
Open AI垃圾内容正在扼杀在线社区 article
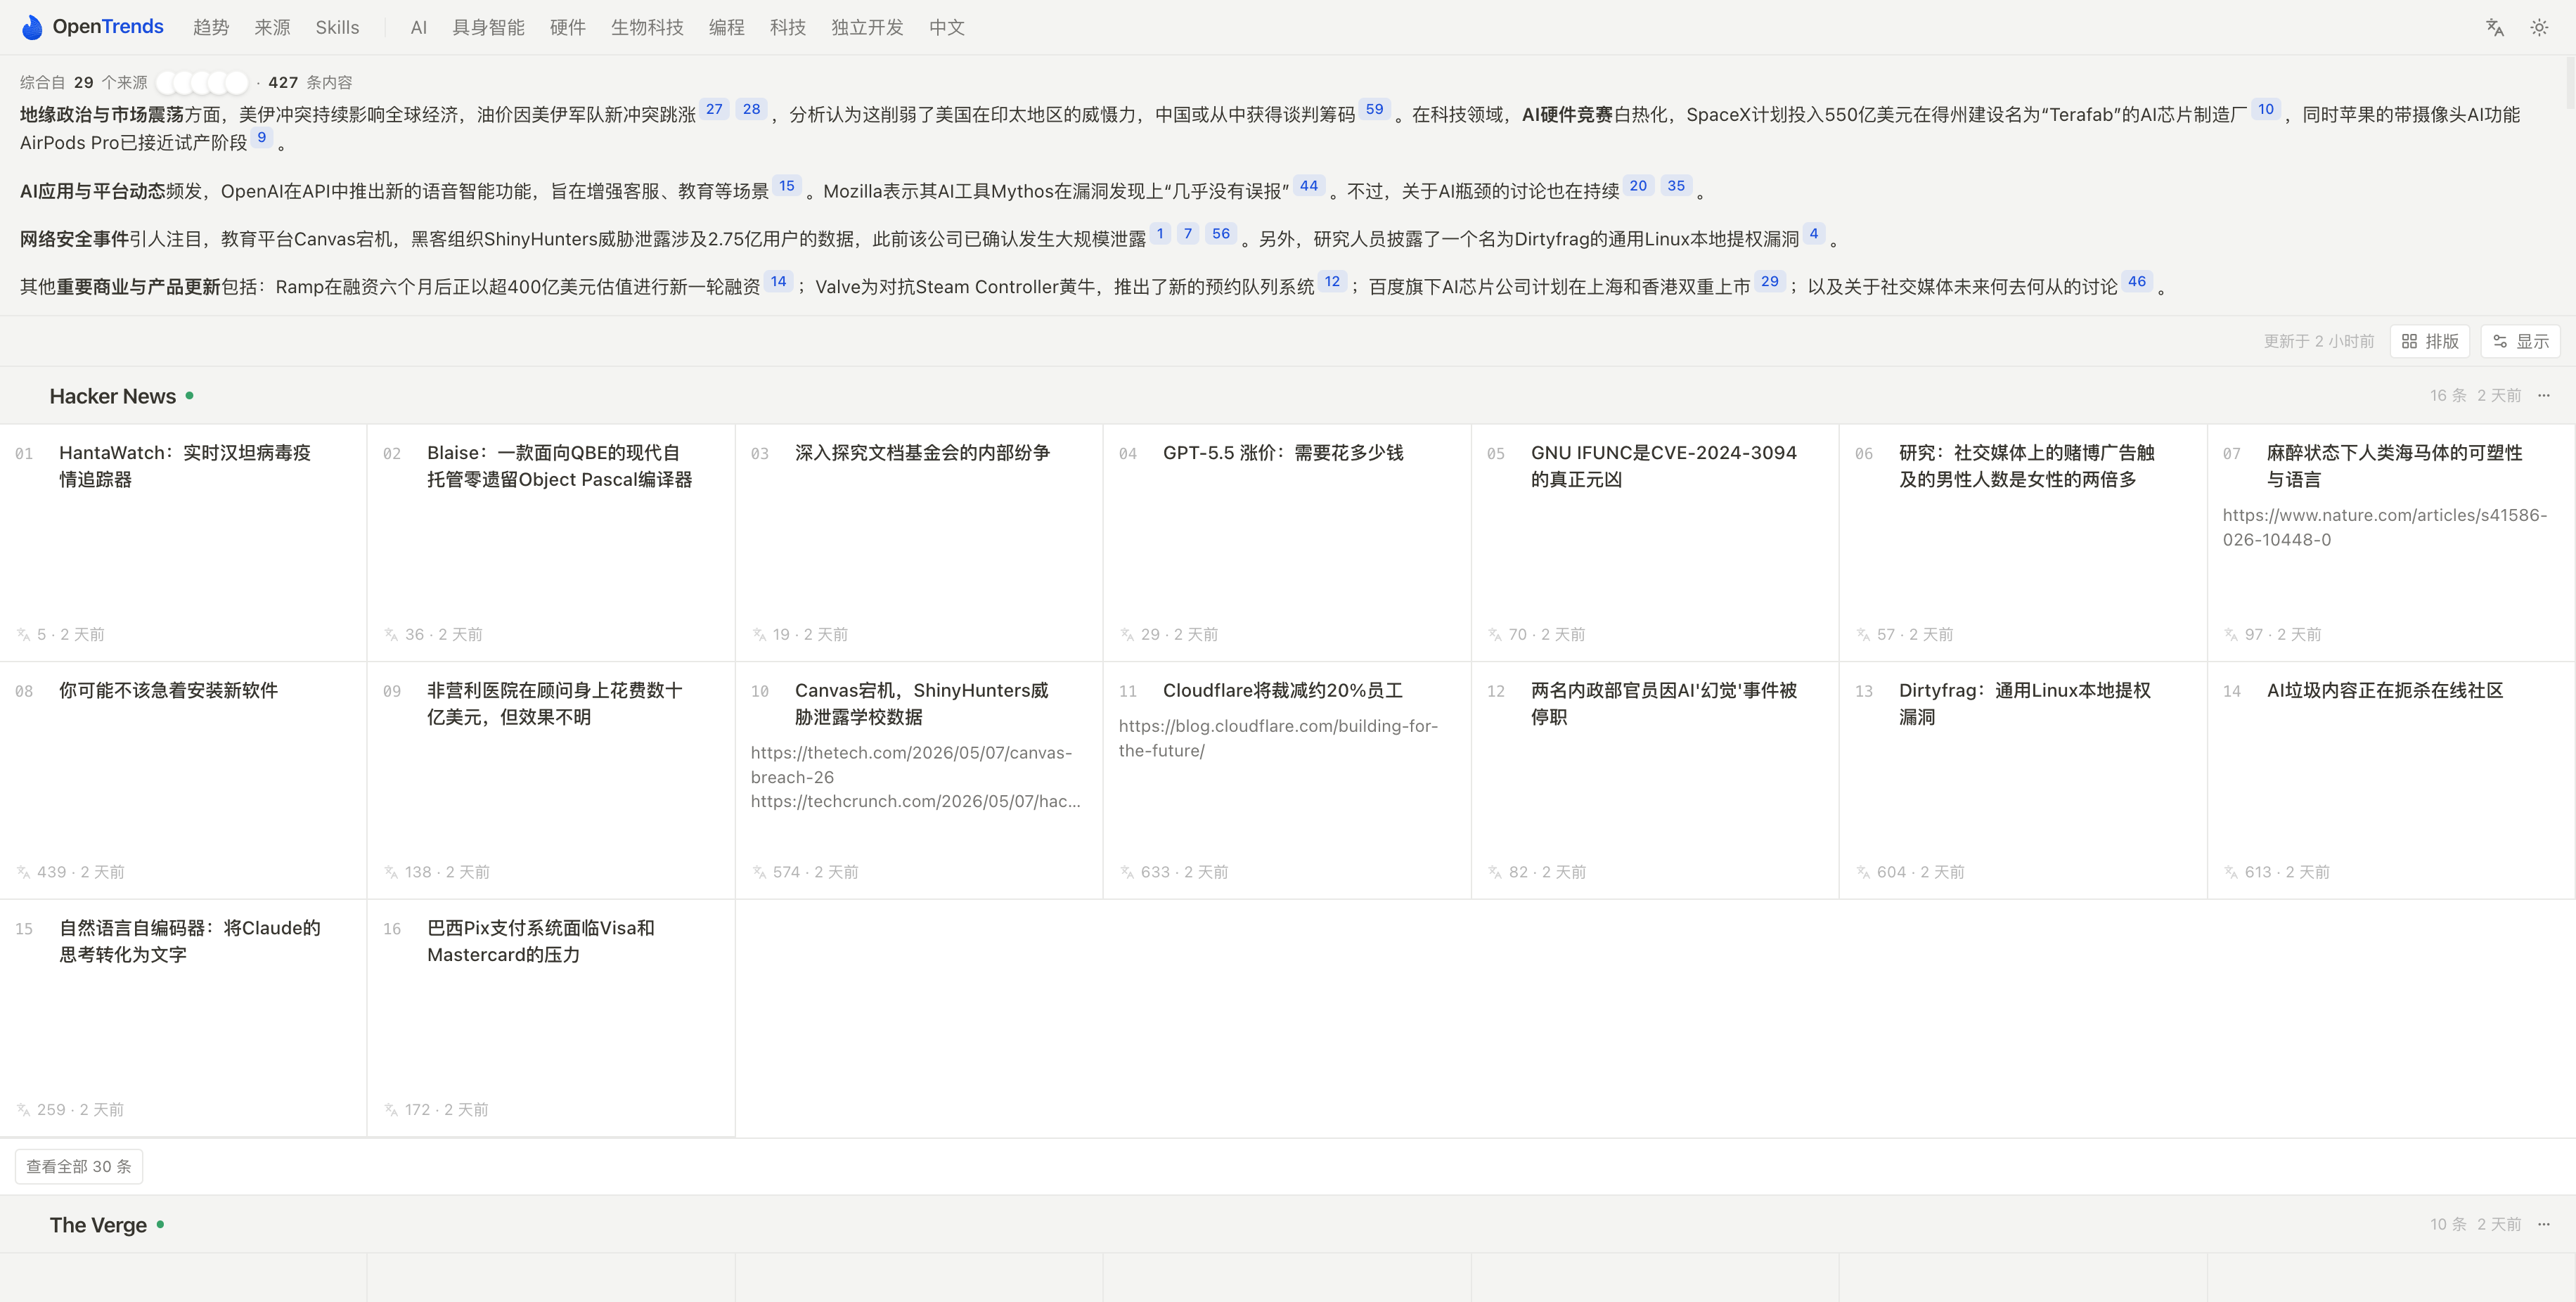click(2385, 690)
